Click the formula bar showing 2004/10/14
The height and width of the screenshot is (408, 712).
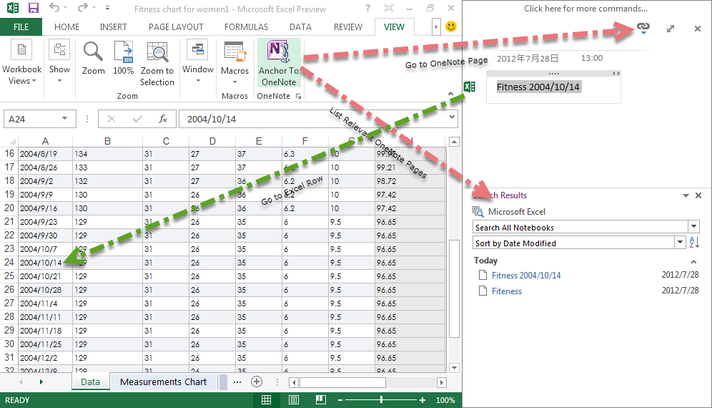[313, 119]
